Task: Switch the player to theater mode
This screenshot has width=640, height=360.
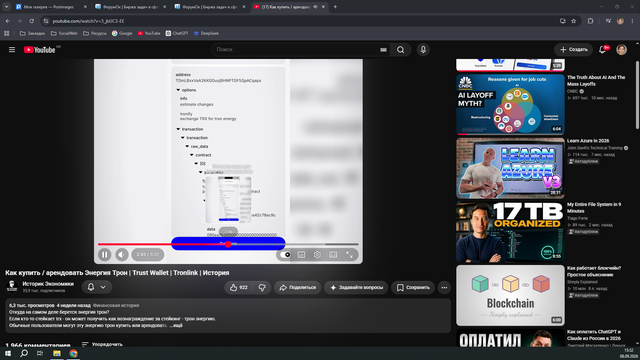Action: pos(333,255)
